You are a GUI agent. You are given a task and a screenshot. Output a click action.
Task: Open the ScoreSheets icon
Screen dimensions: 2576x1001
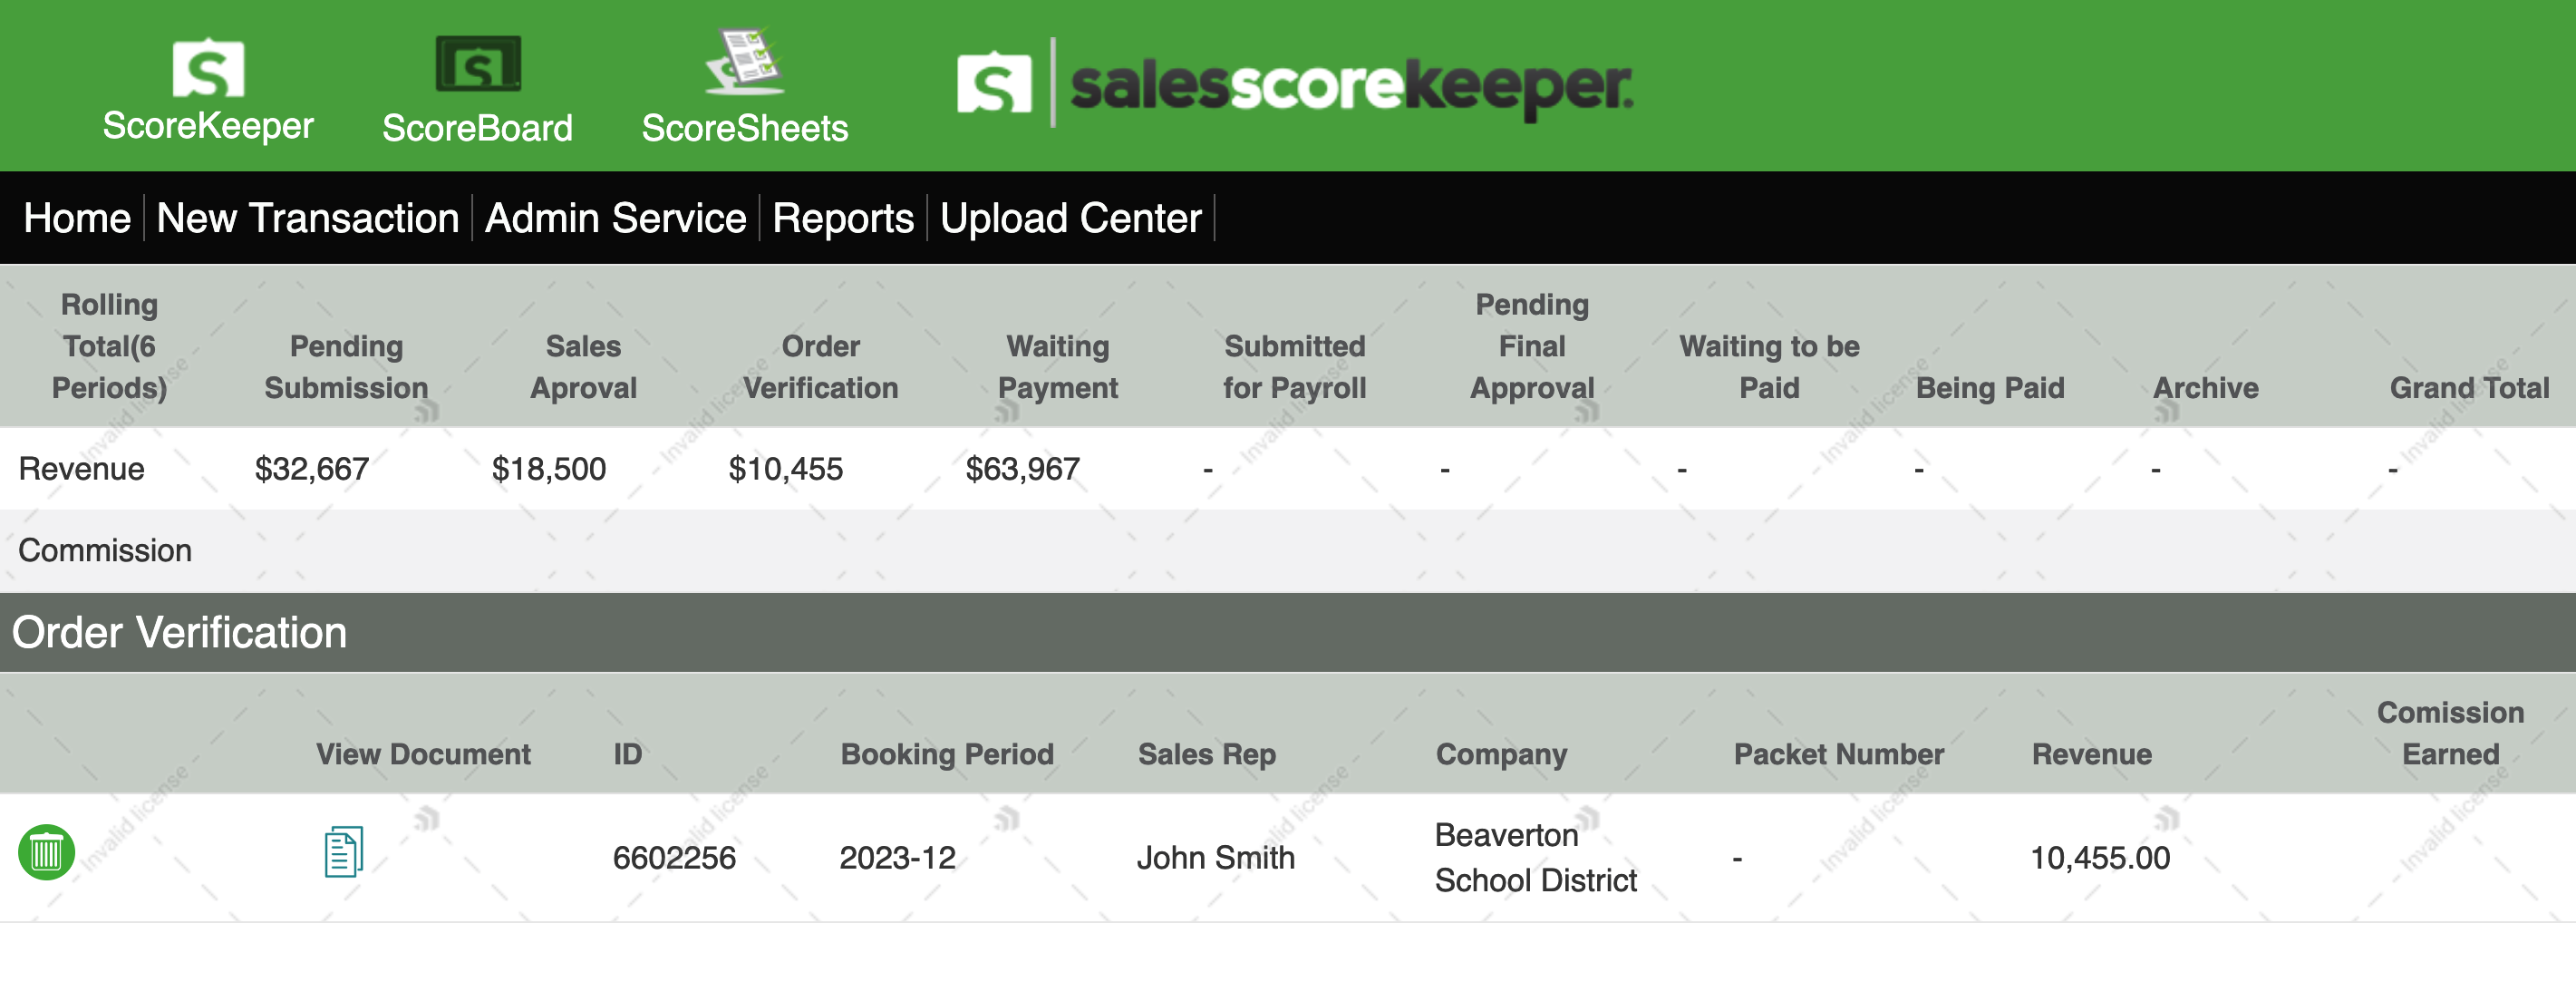744,60
